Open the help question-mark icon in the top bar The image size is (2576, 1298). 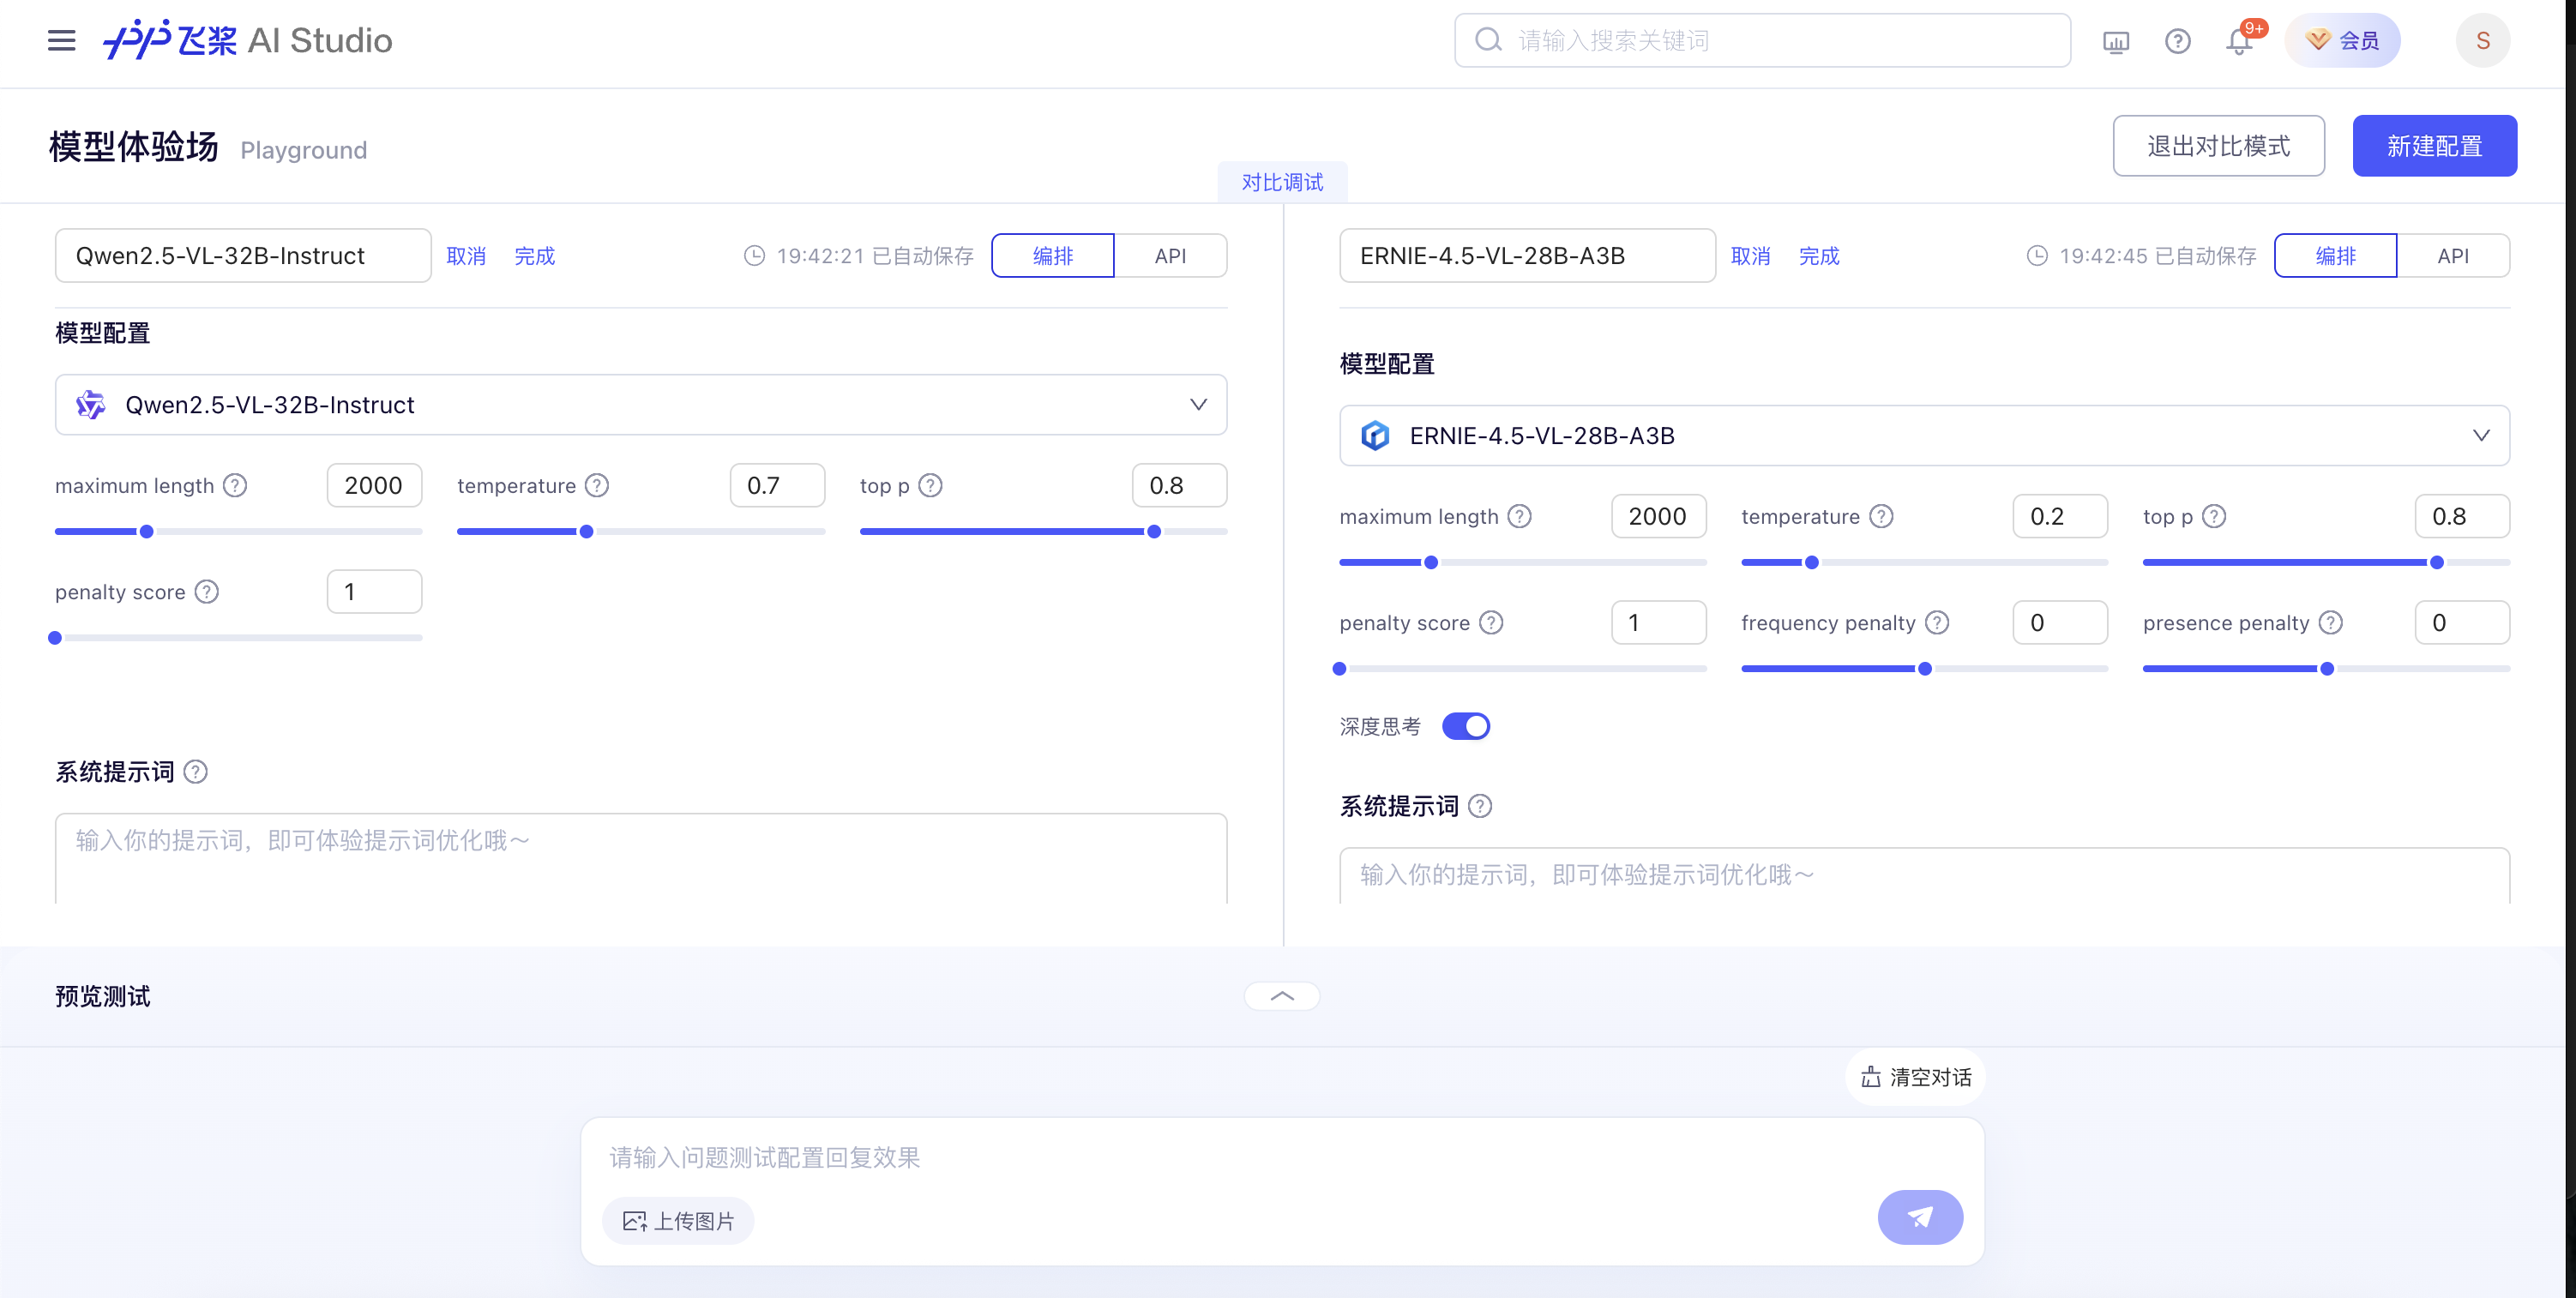pyautogui.click(x=2177, y=40)
